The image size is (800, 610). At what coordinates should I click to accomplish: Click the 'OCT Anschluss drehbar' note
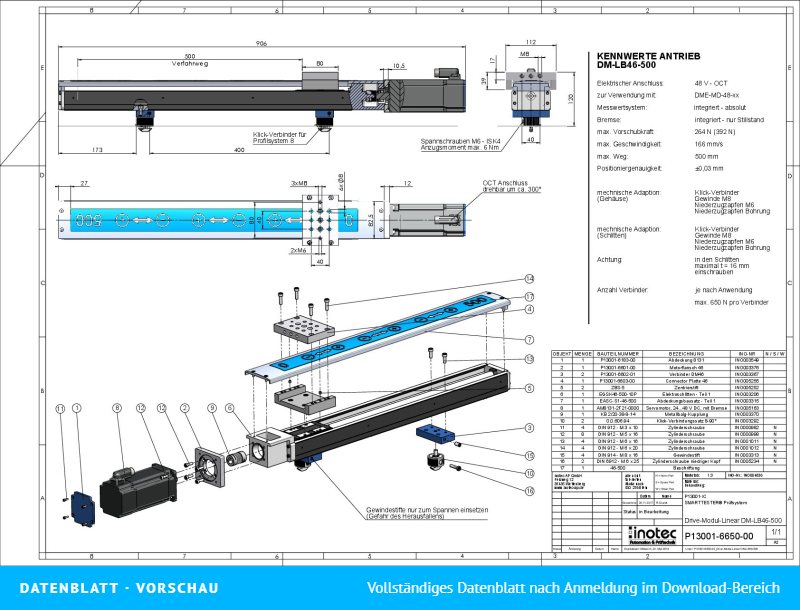pos(511,186)
